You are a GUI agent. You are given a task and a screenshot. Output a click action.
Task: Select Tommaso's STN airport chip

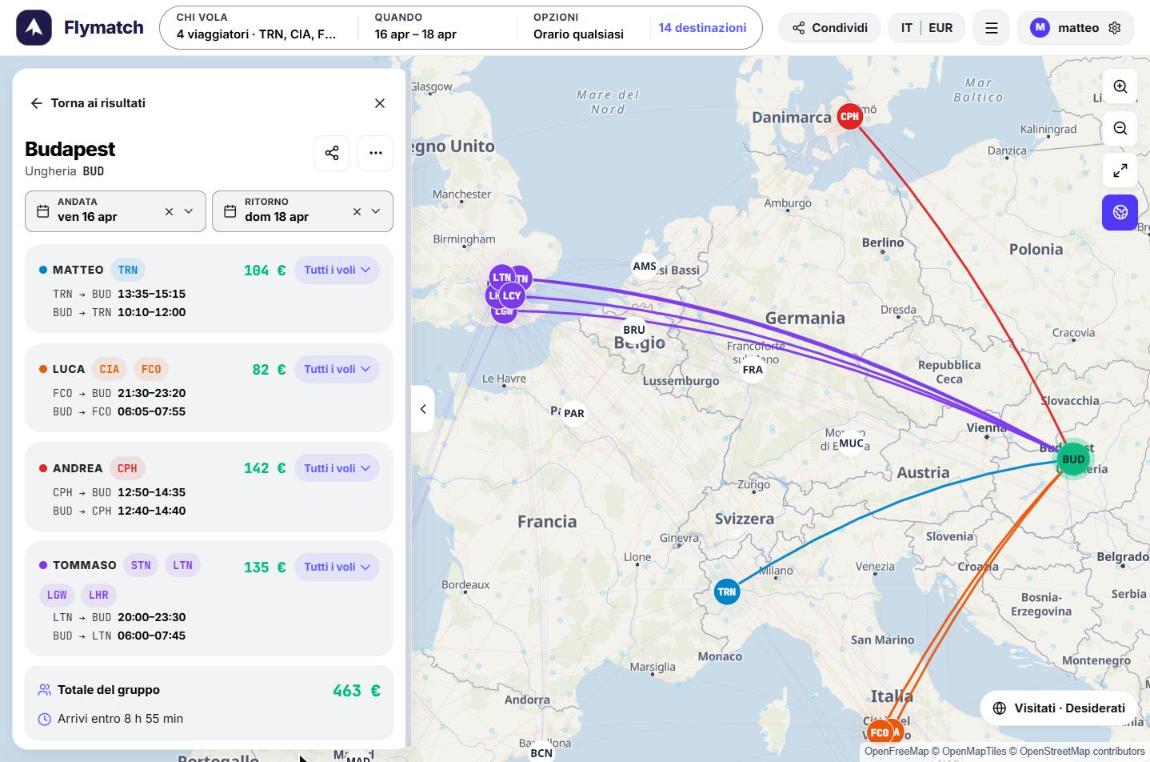pyautogui.click(x=141, y=565)
